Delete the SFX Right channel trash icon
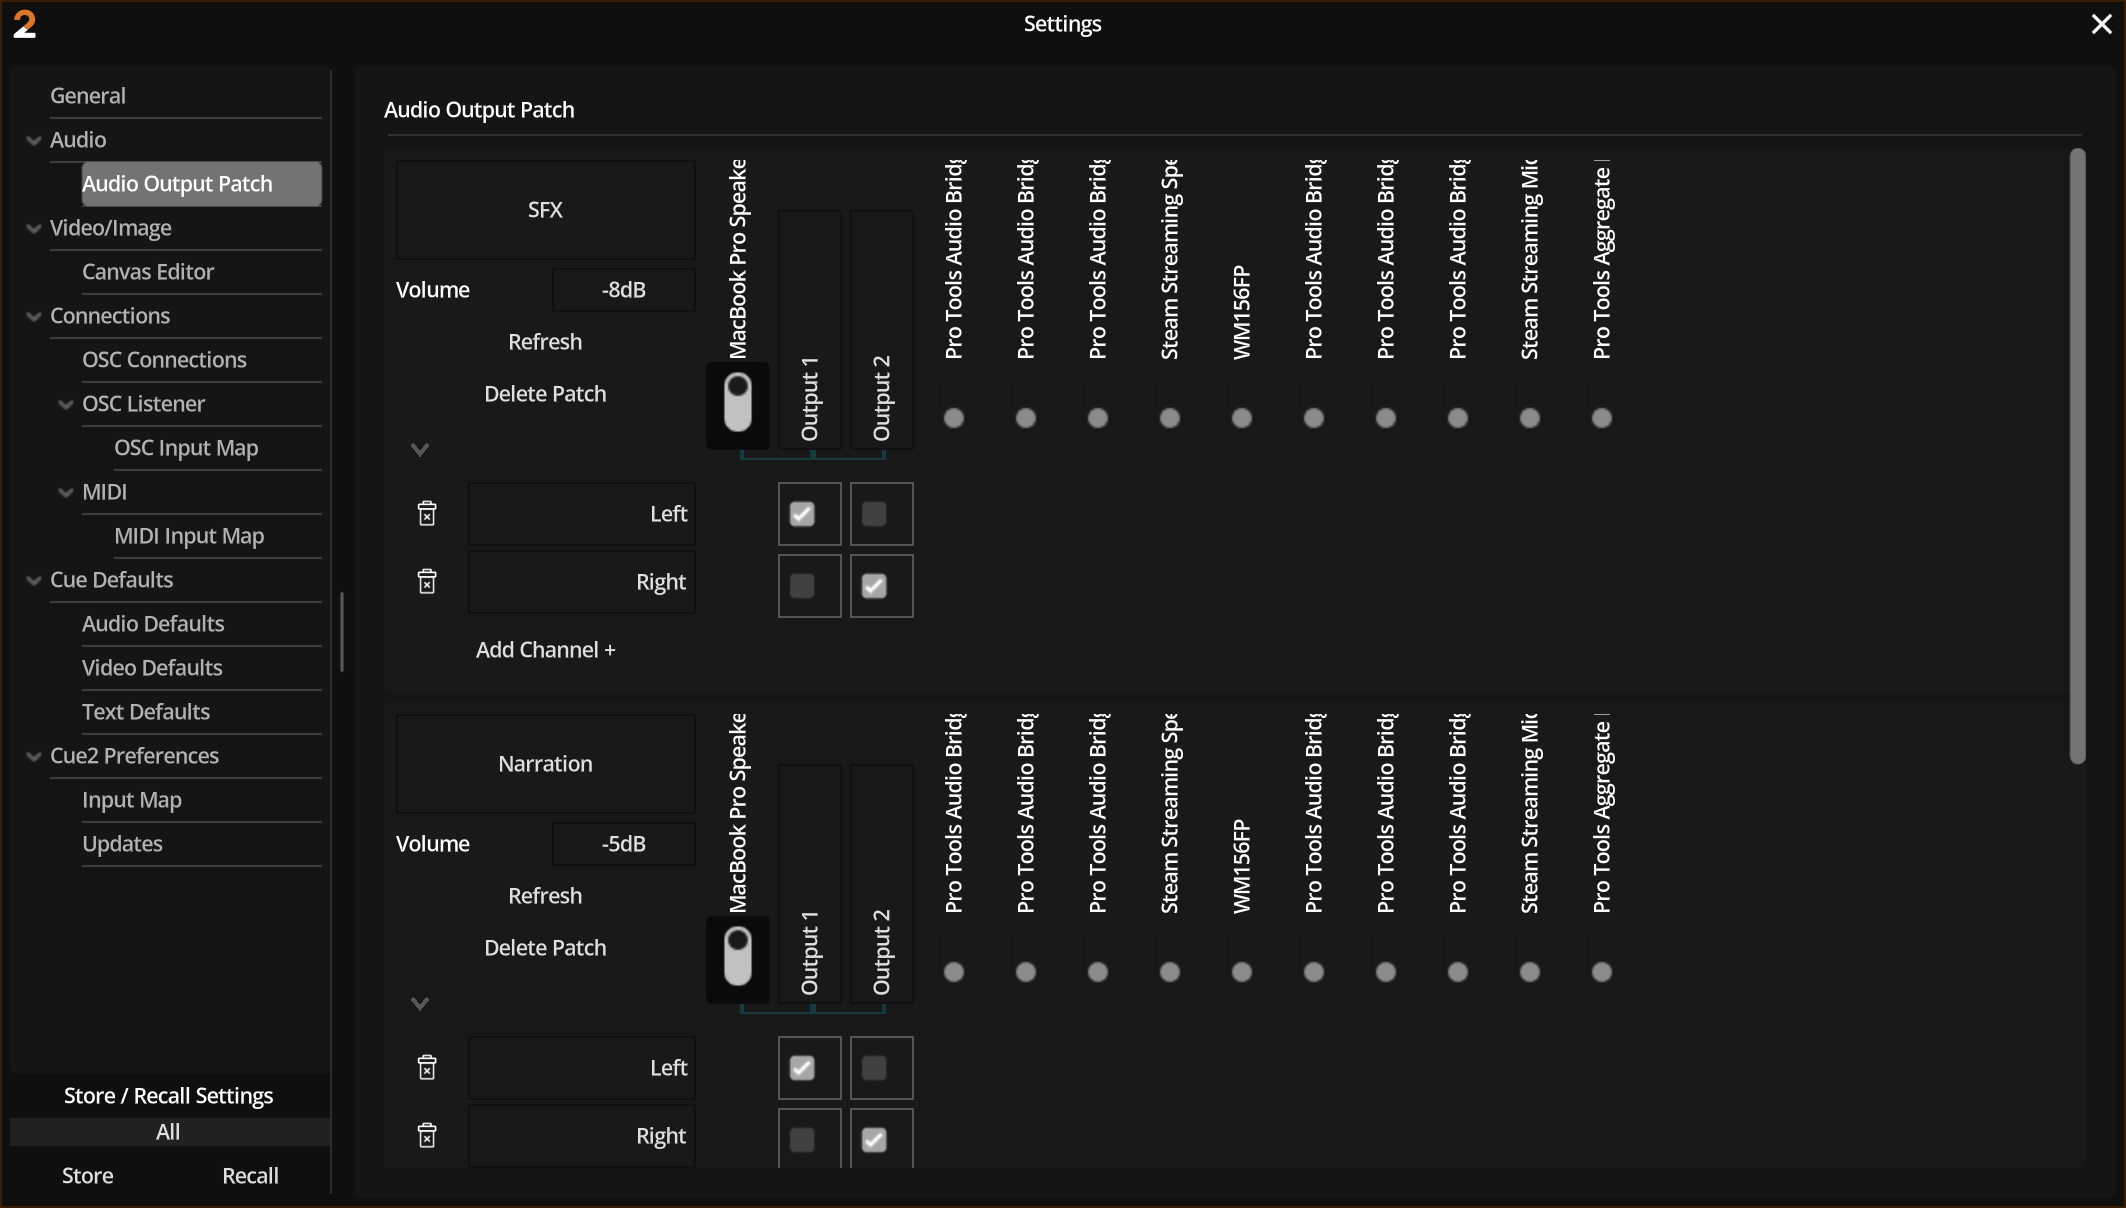The width and height of the screenshot is (2126, 1208). (427, 582)
